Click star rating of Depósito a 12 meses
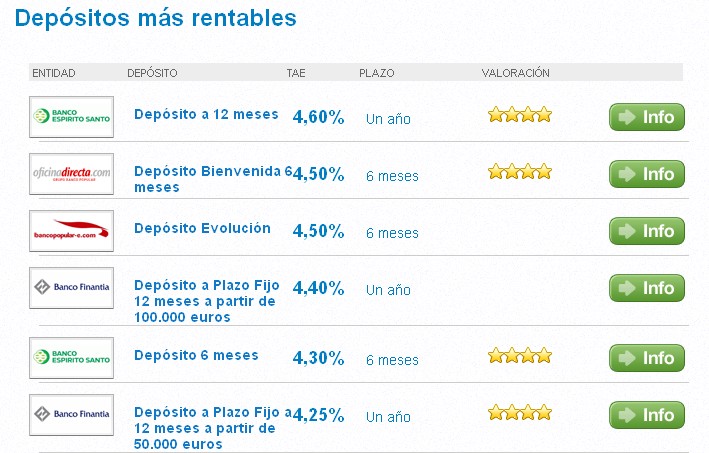The image size is (709, 453). [x=519, y=115]
